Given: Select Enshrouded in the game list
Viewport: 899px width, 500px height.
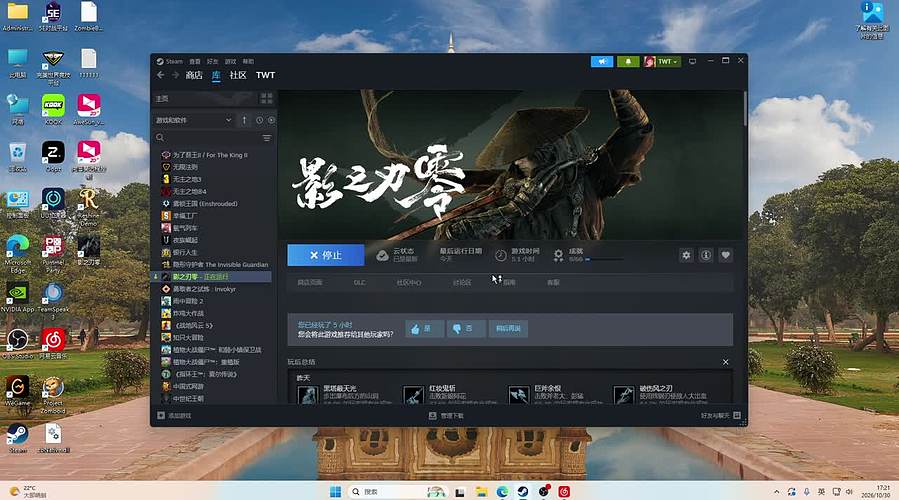Looking at the screenshot, I should pos(205,204).
